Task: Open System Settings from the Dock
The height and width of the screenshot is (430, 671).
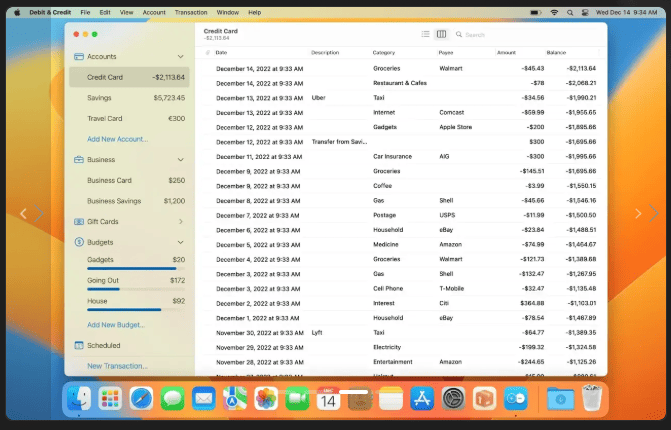Action: coord(454,399)
